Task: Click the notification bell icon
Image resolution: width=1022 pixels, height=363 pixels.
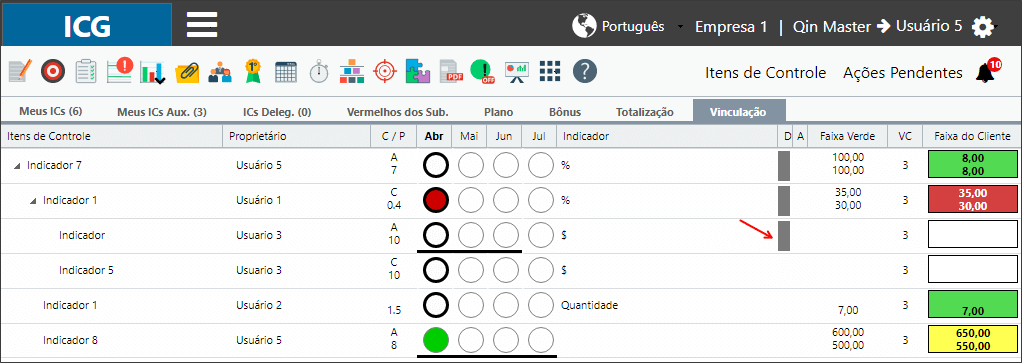Action: click(987, 72)
